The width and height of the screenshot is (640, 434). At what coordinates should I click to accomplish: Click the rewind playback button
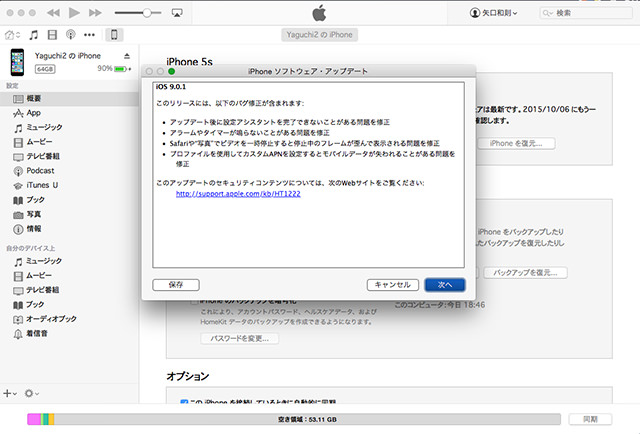coord(53,13)
